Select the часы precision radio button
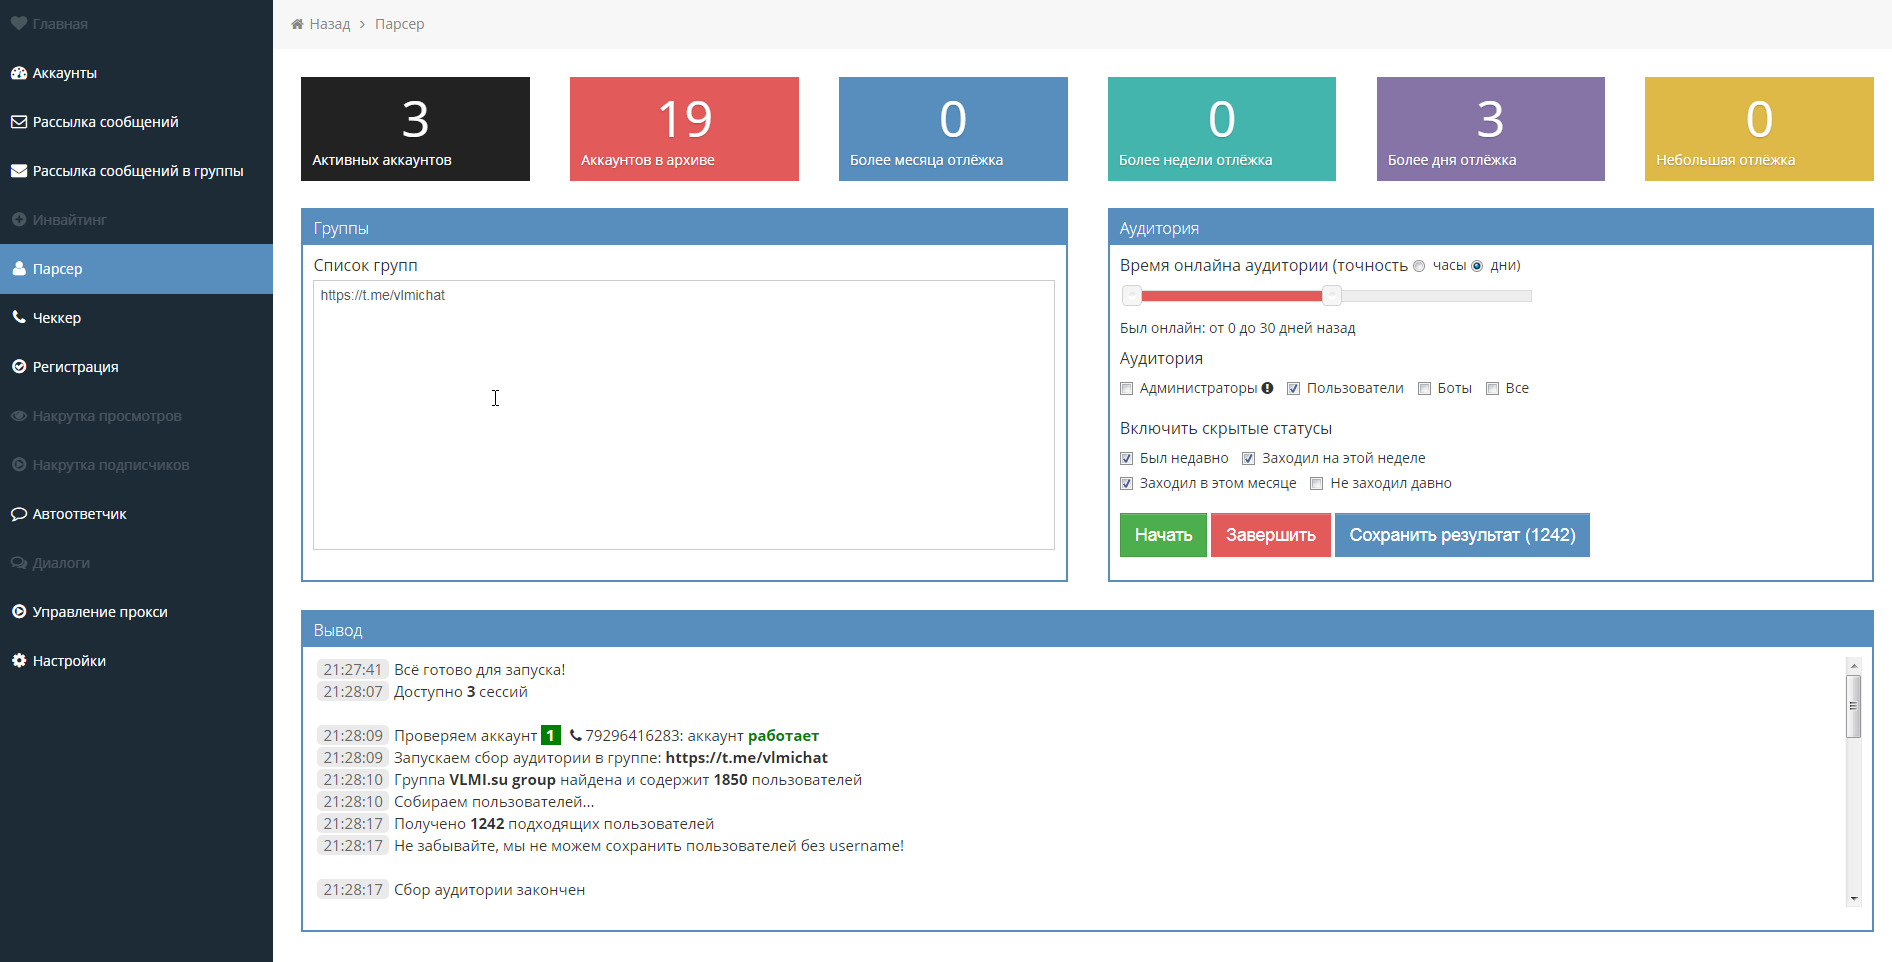 (1419, 266)
